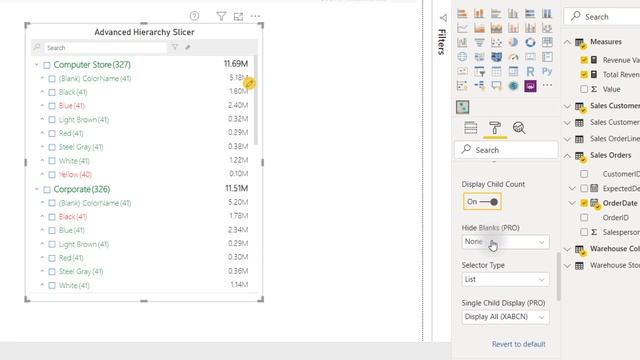
Task: Select the Stacked bar chart visual
Action: pyautogui.click(x=462, y=13)
